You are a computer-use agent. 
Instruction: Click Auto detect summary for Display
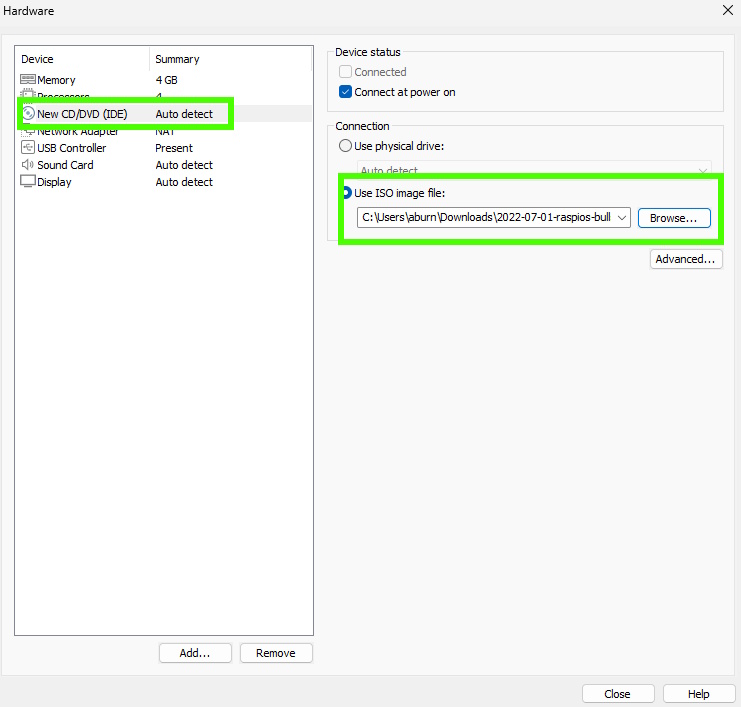(184, 182)
